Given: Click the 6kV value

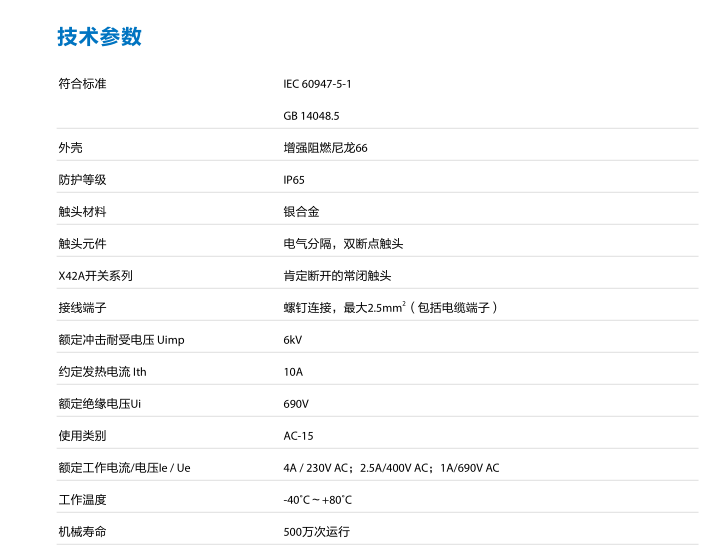Looking at the screenshot, I should point(293,340).
